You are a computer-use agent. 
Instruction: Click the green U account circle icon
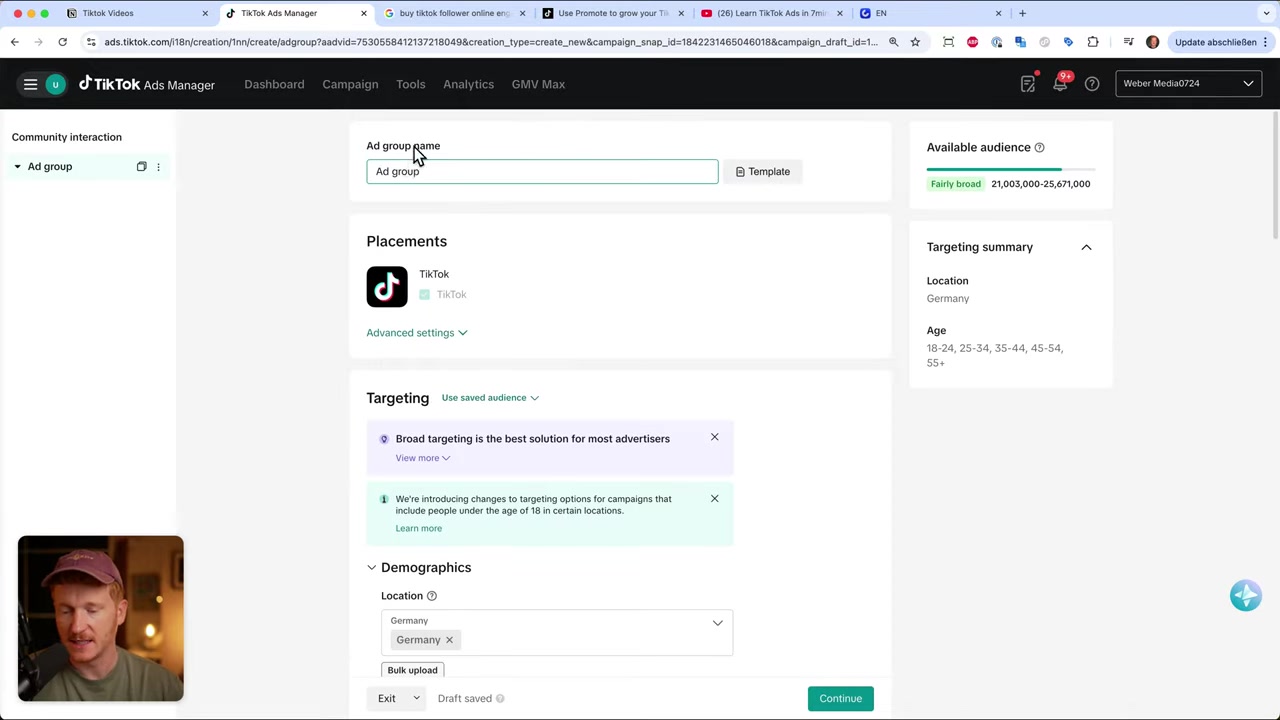click(x=56, y=84)
